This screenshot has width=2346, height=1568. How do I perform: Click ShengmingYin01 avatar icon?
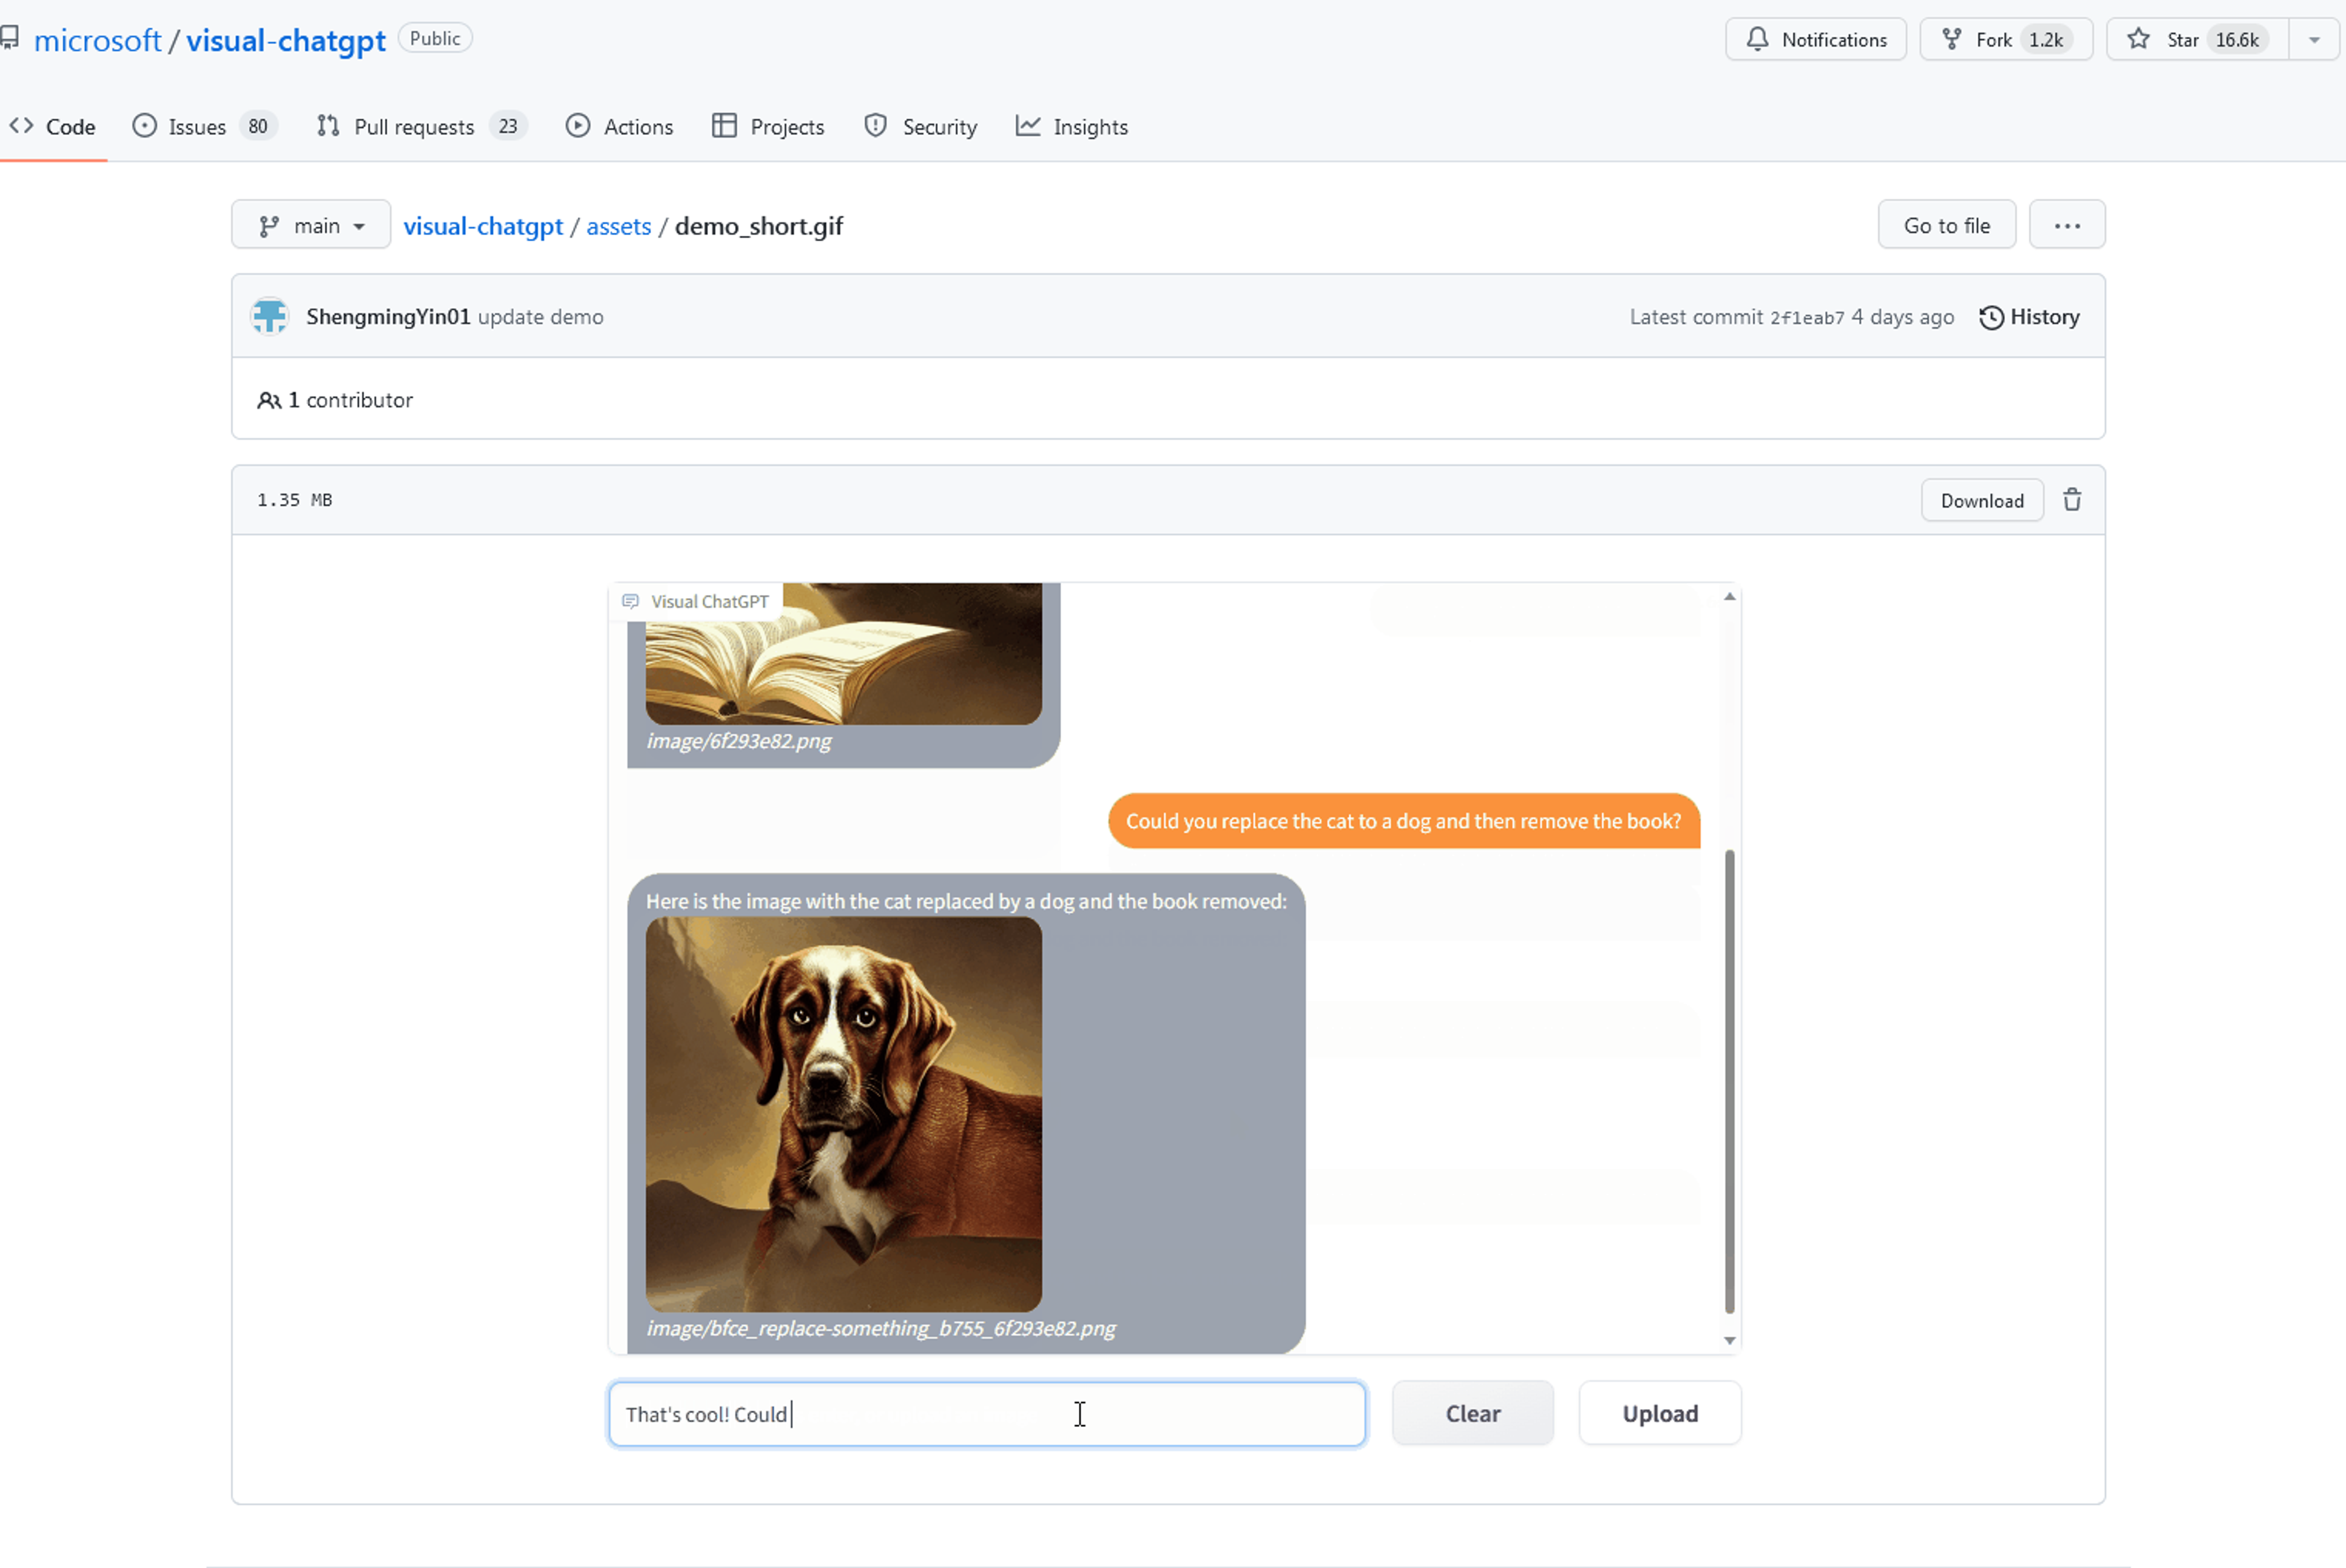click(270, 317)
